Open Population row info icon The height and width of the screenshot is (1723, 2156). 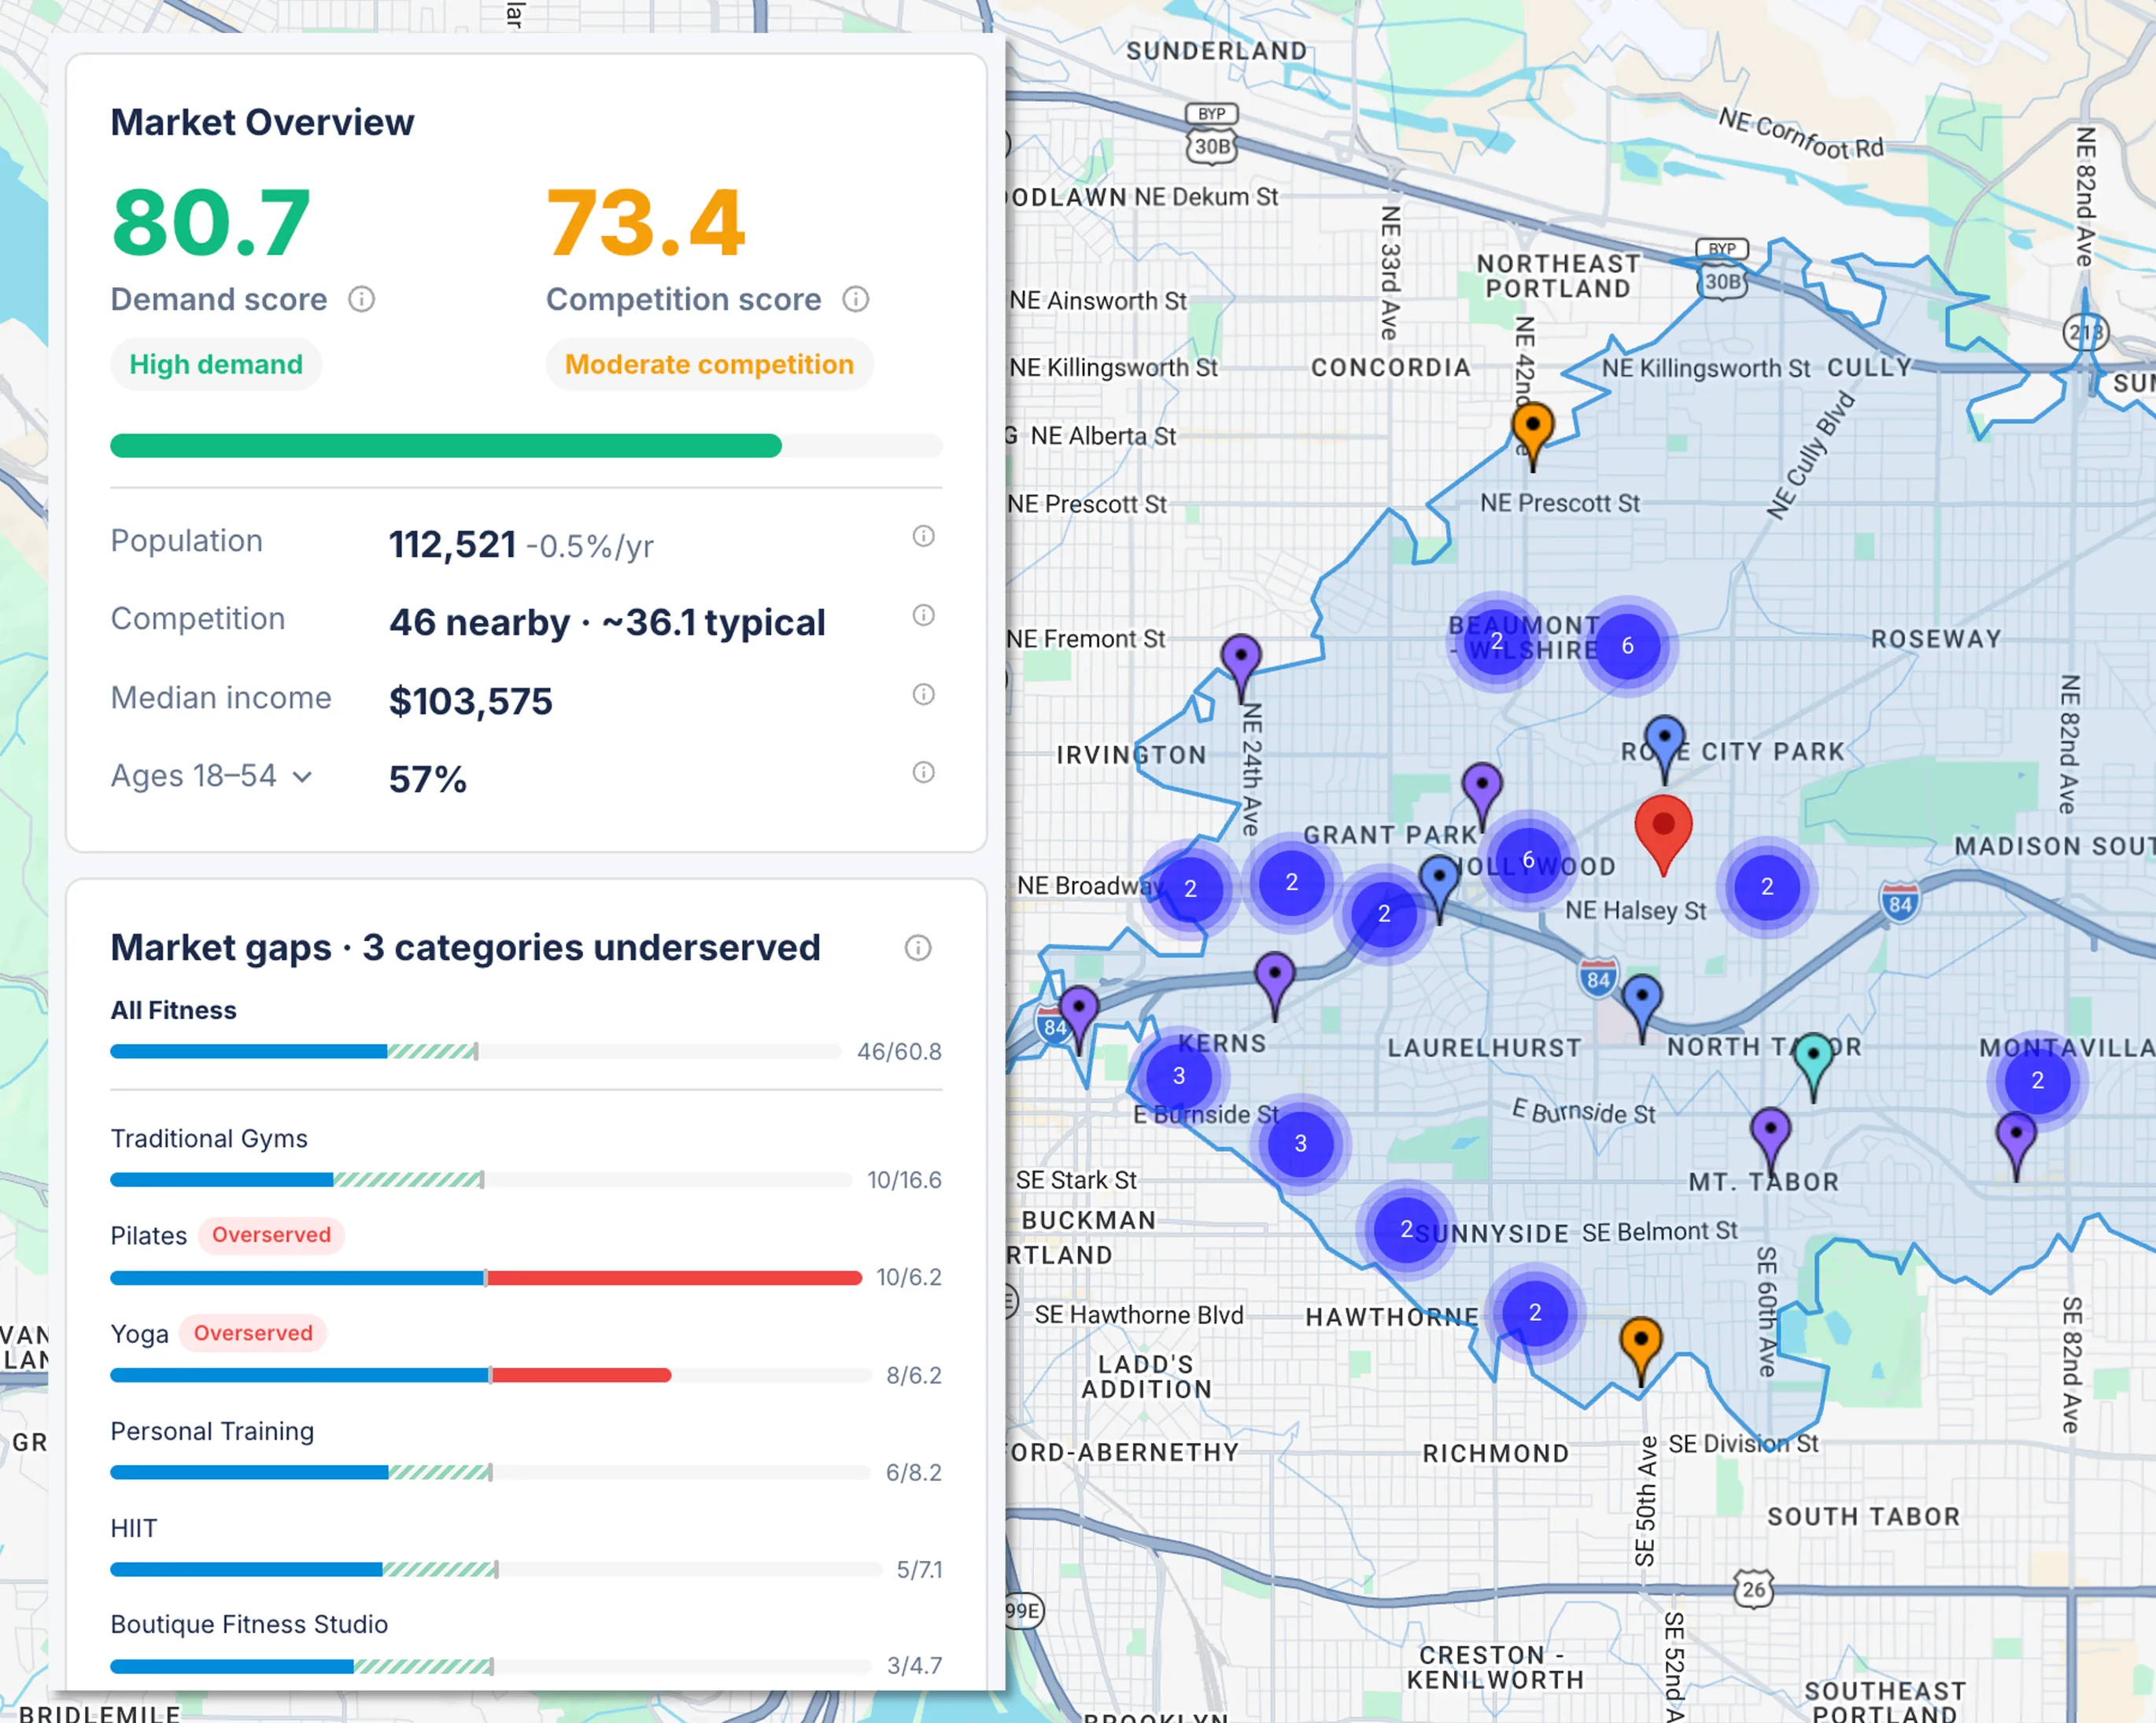pyautogui.click(x=923, y=537)
